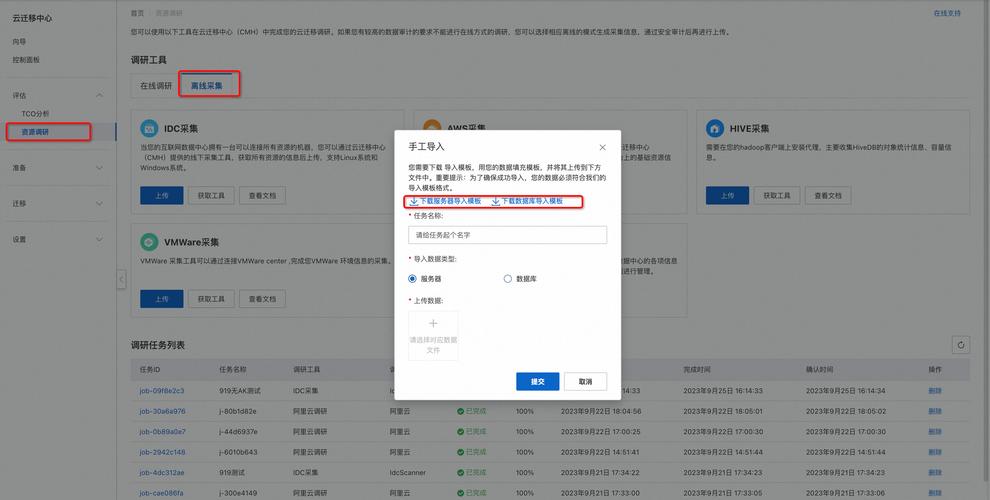Click the 提交 button in the dialog
Viewport: 990px width, 500px height.
pos(537,381)
